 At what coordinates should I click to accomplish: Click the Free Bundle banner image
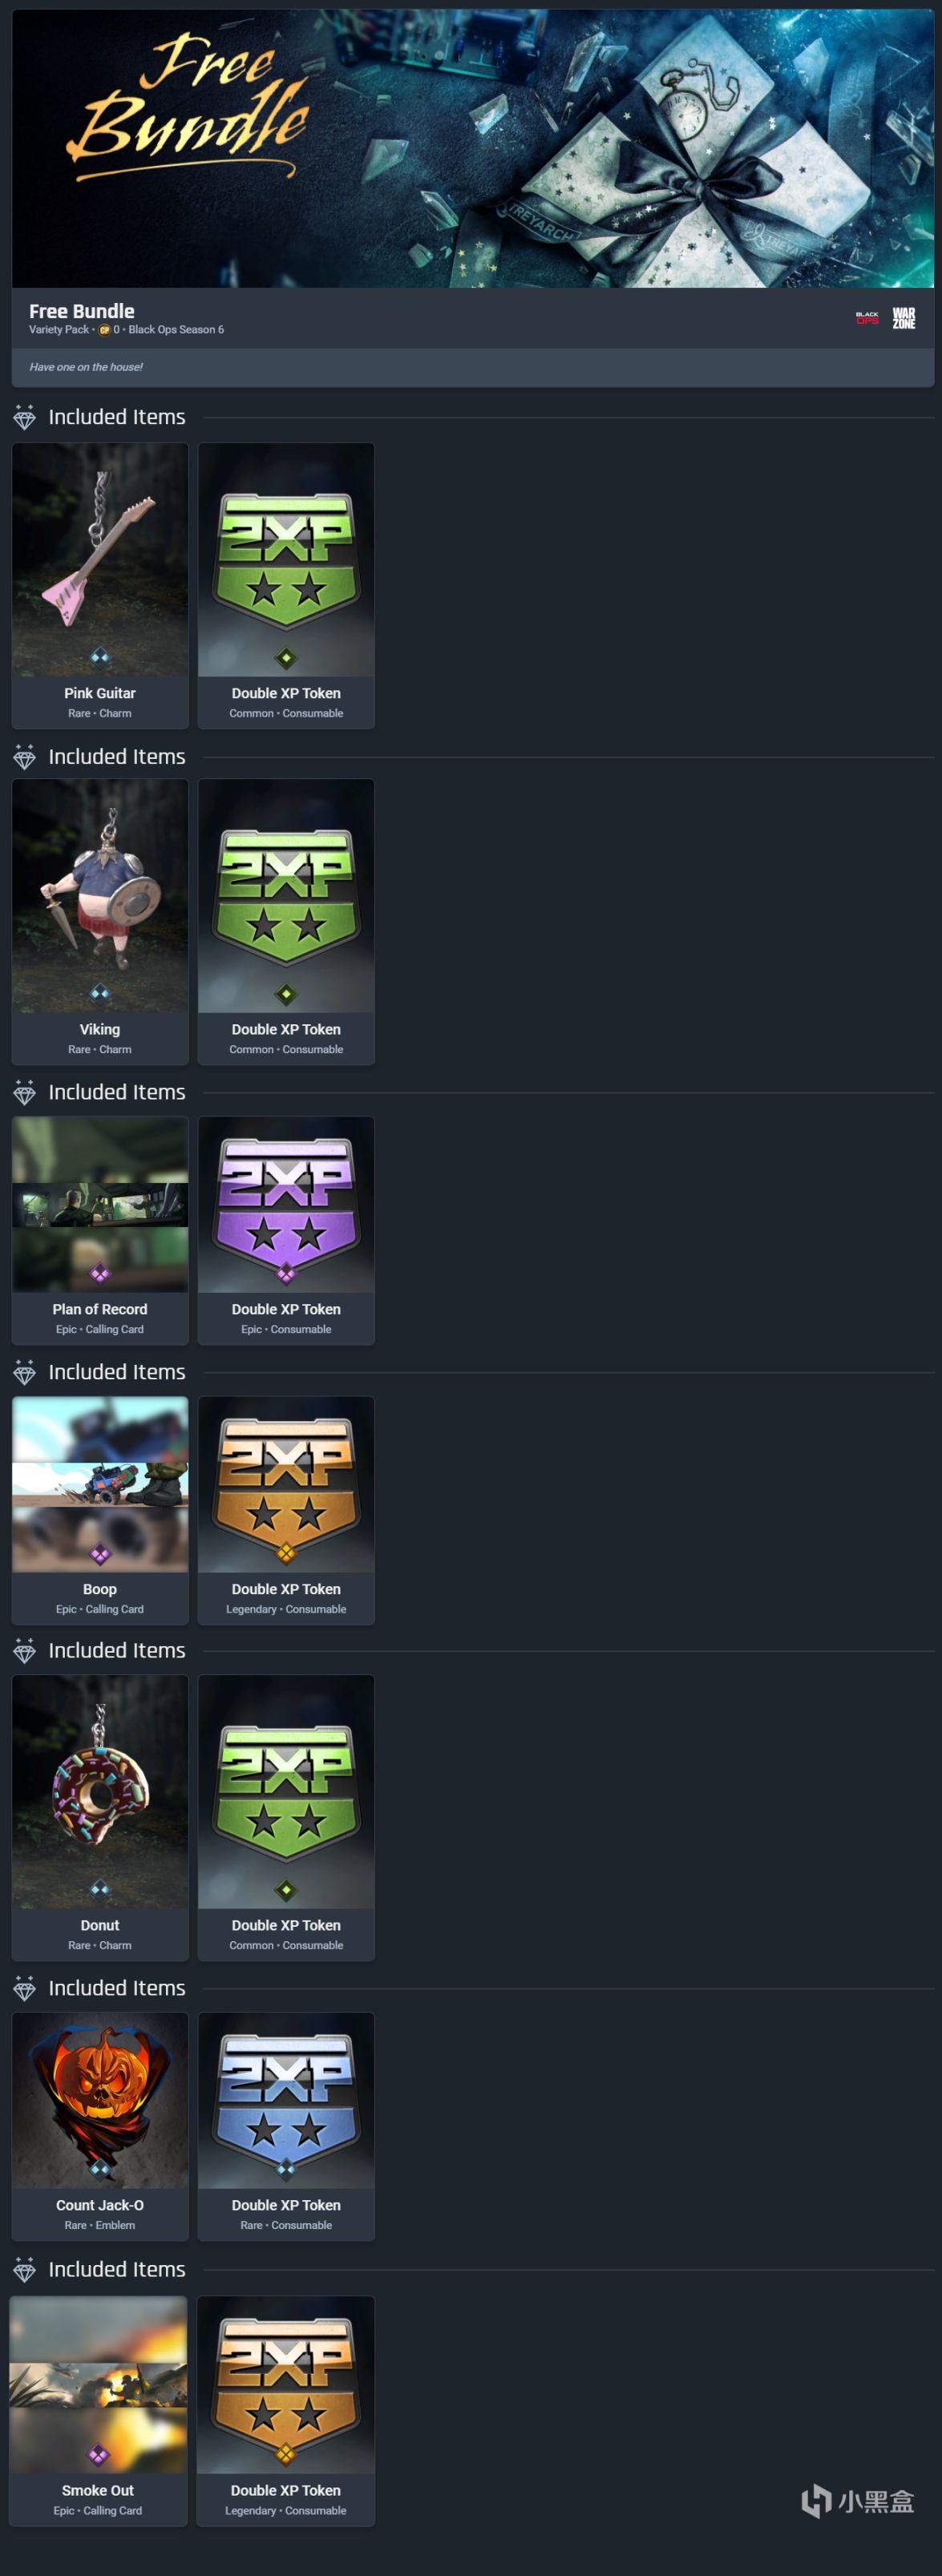(473, 149)
